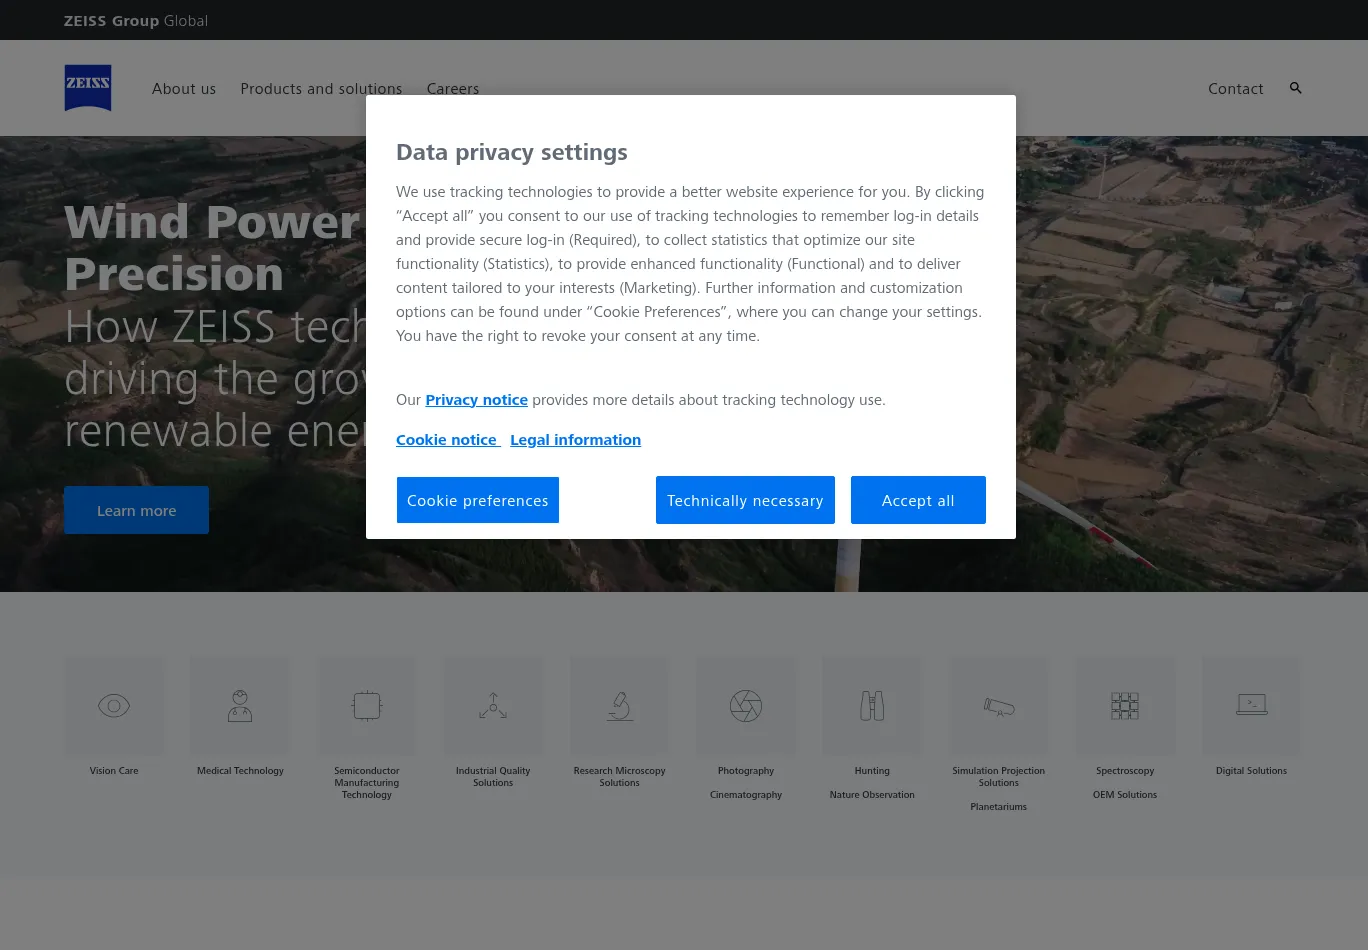Click the ZEISS logo
1368x950 pixels.
(88, 88)
